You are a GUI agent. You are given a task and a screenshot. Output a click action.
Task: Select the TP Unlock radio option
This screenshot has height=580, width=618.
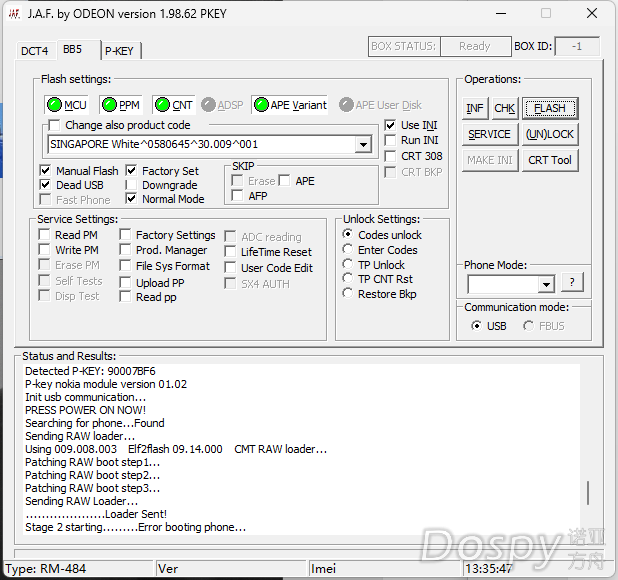click(348, 264)
